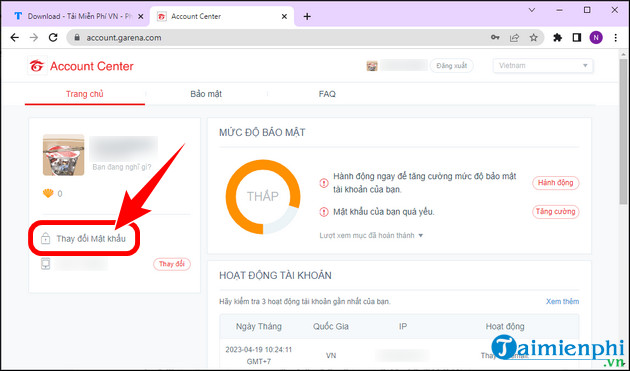The image size is (630, 371).
Task: Bookmark this page with the star icon
Action: [x=533, y=38]
